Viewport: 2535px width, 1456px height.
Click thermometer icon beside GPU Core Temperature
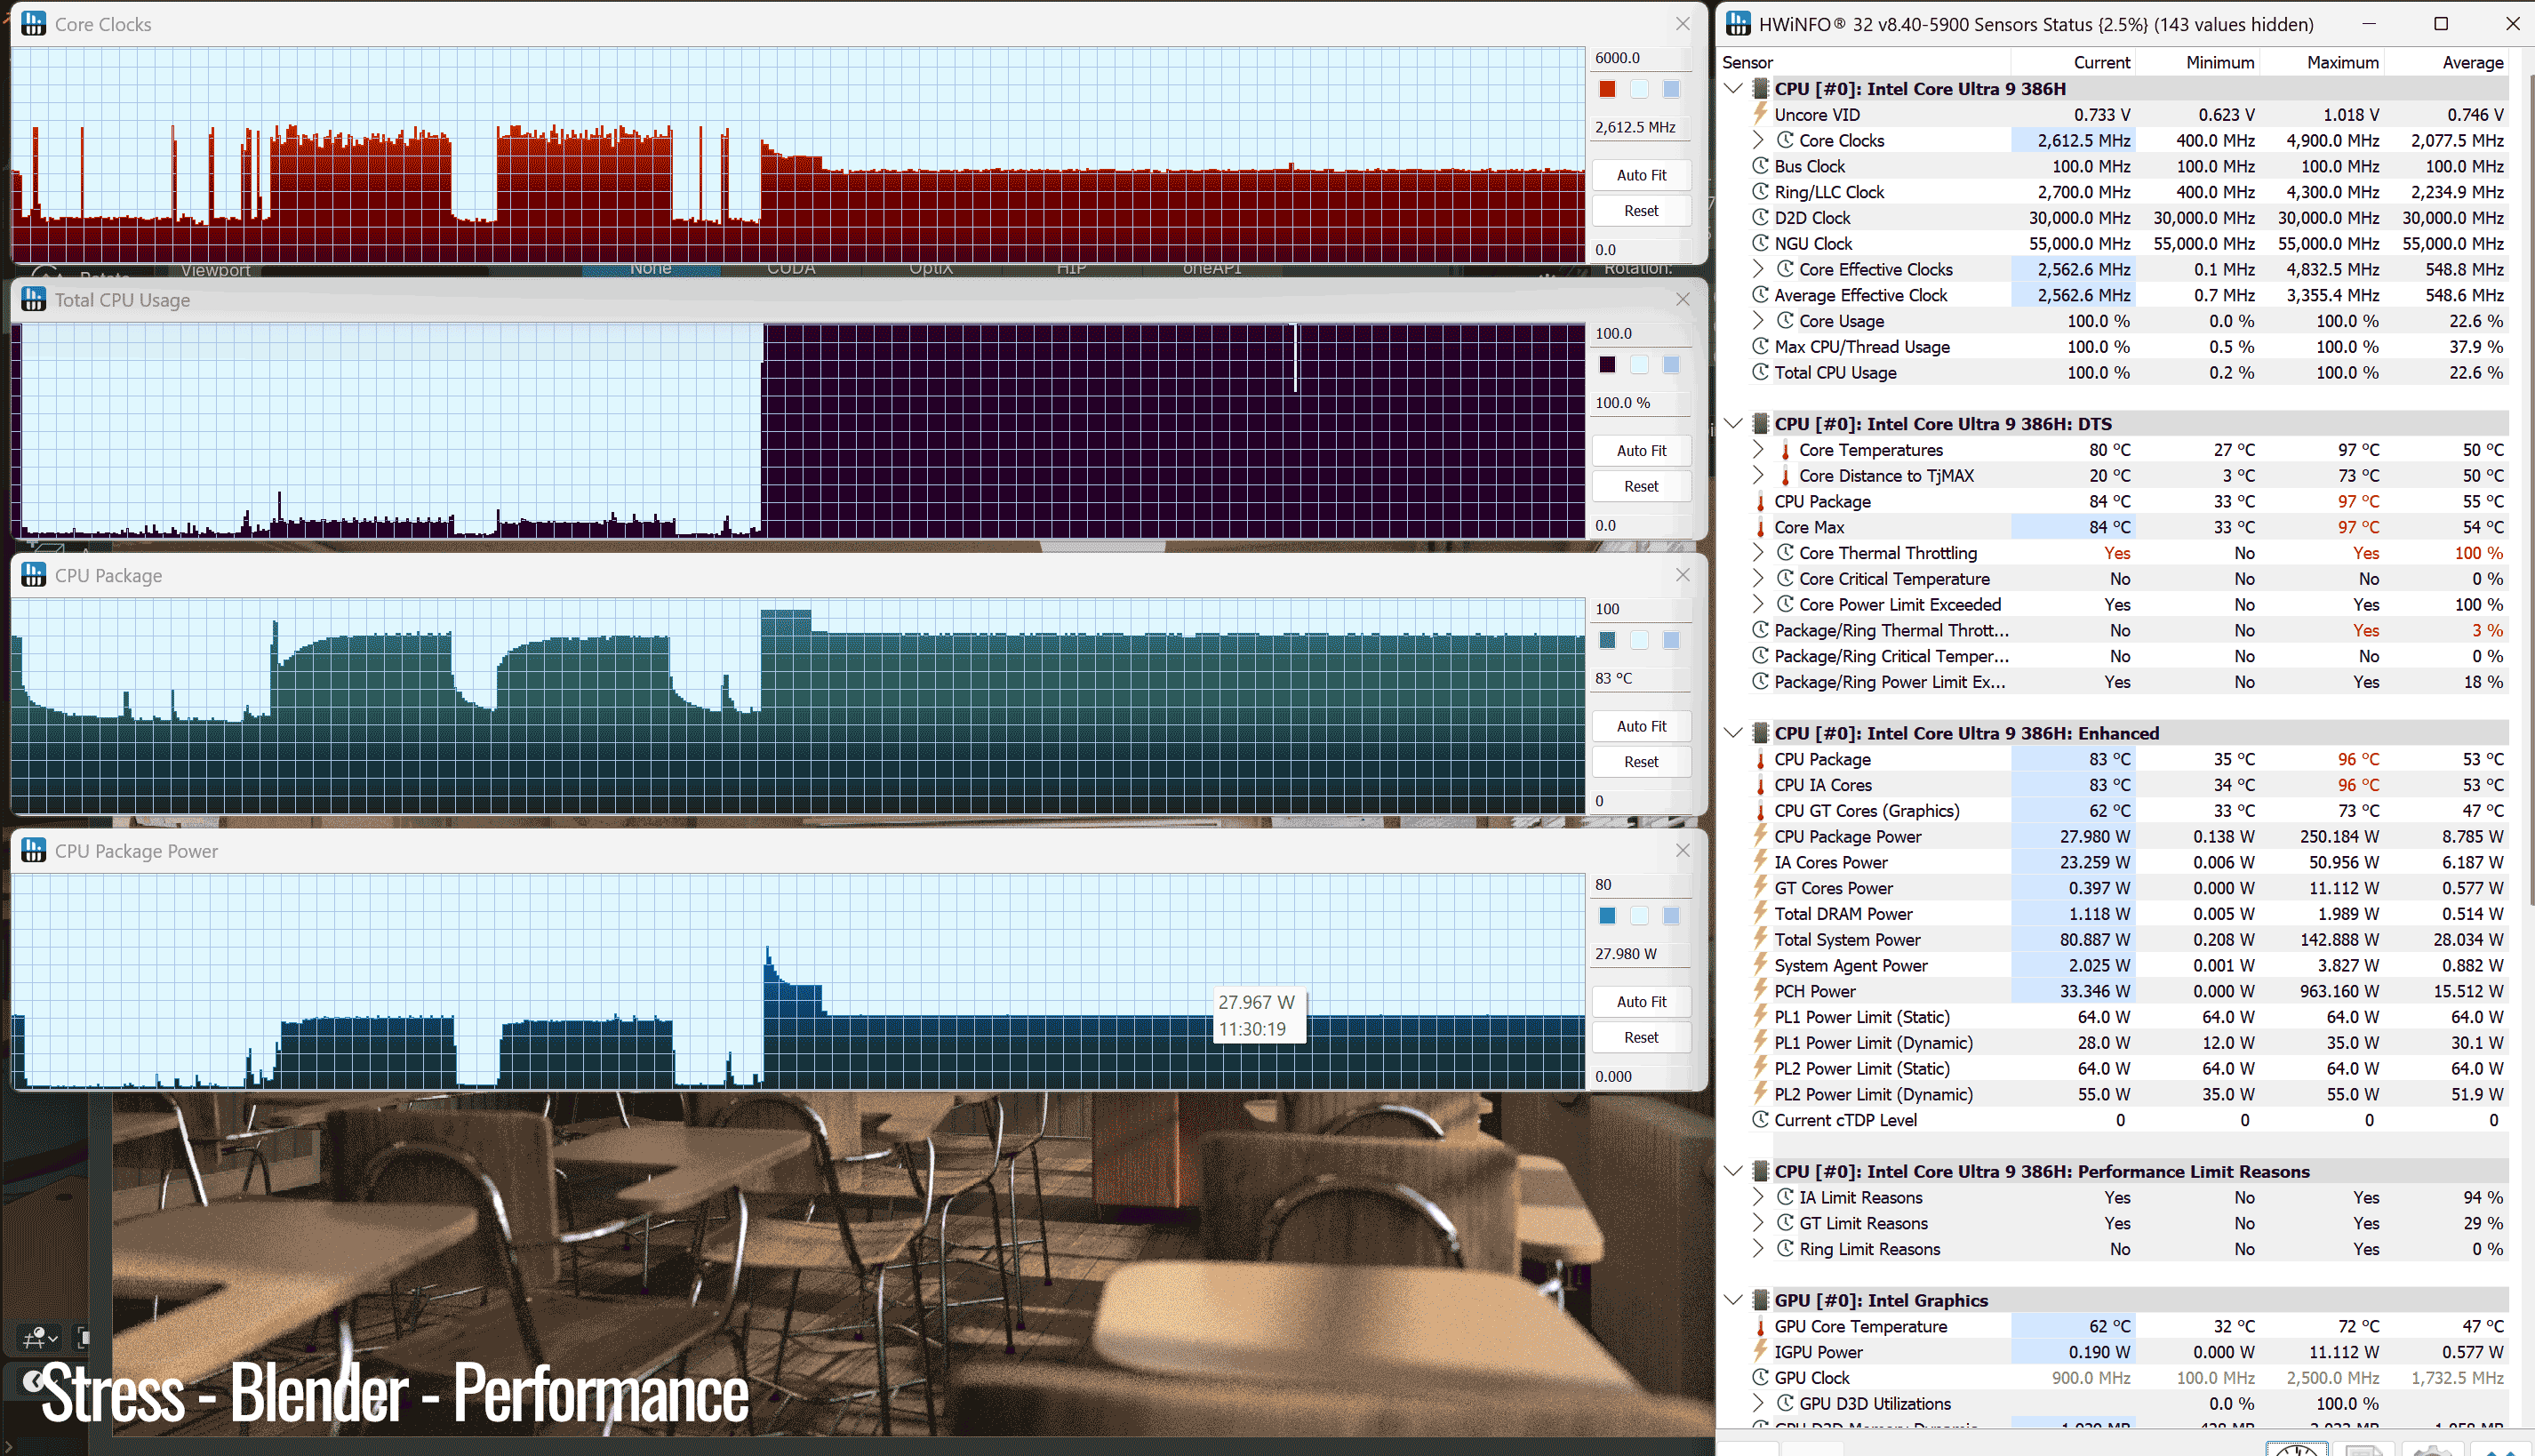point(1760,1326)
